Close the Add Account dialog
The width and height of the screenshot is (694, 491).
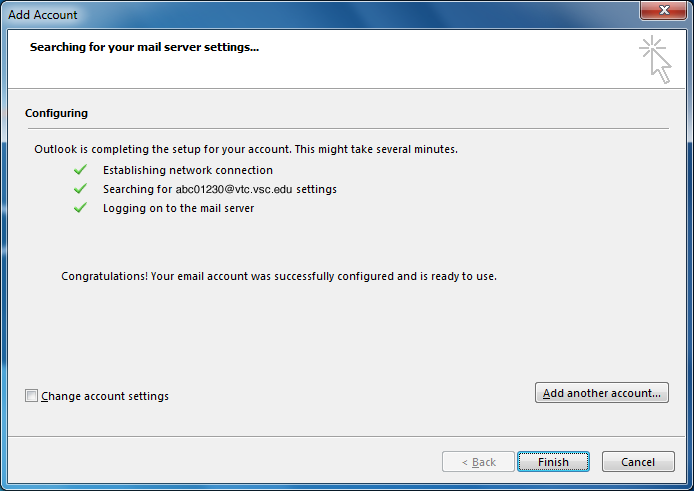pos(664,10)
